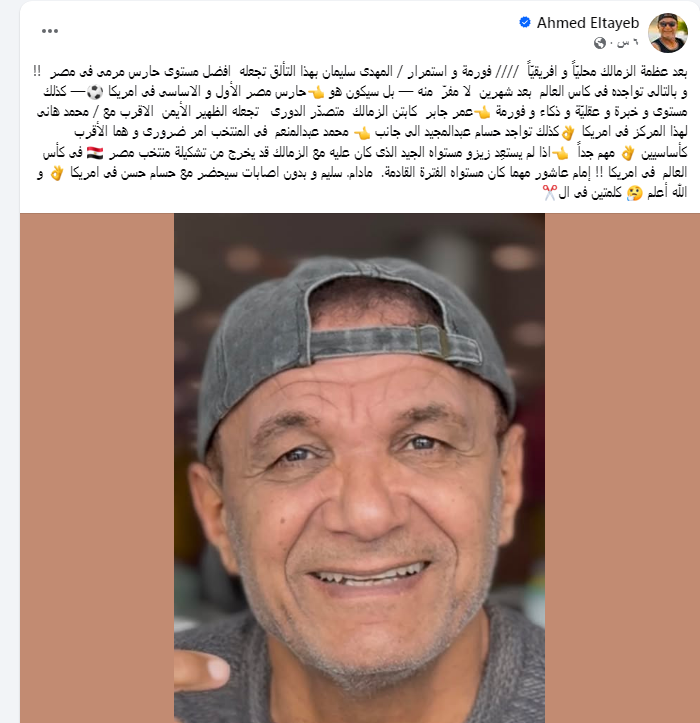
Task: Click the soccer ball emoji in the post
Action: coord(95,92)
